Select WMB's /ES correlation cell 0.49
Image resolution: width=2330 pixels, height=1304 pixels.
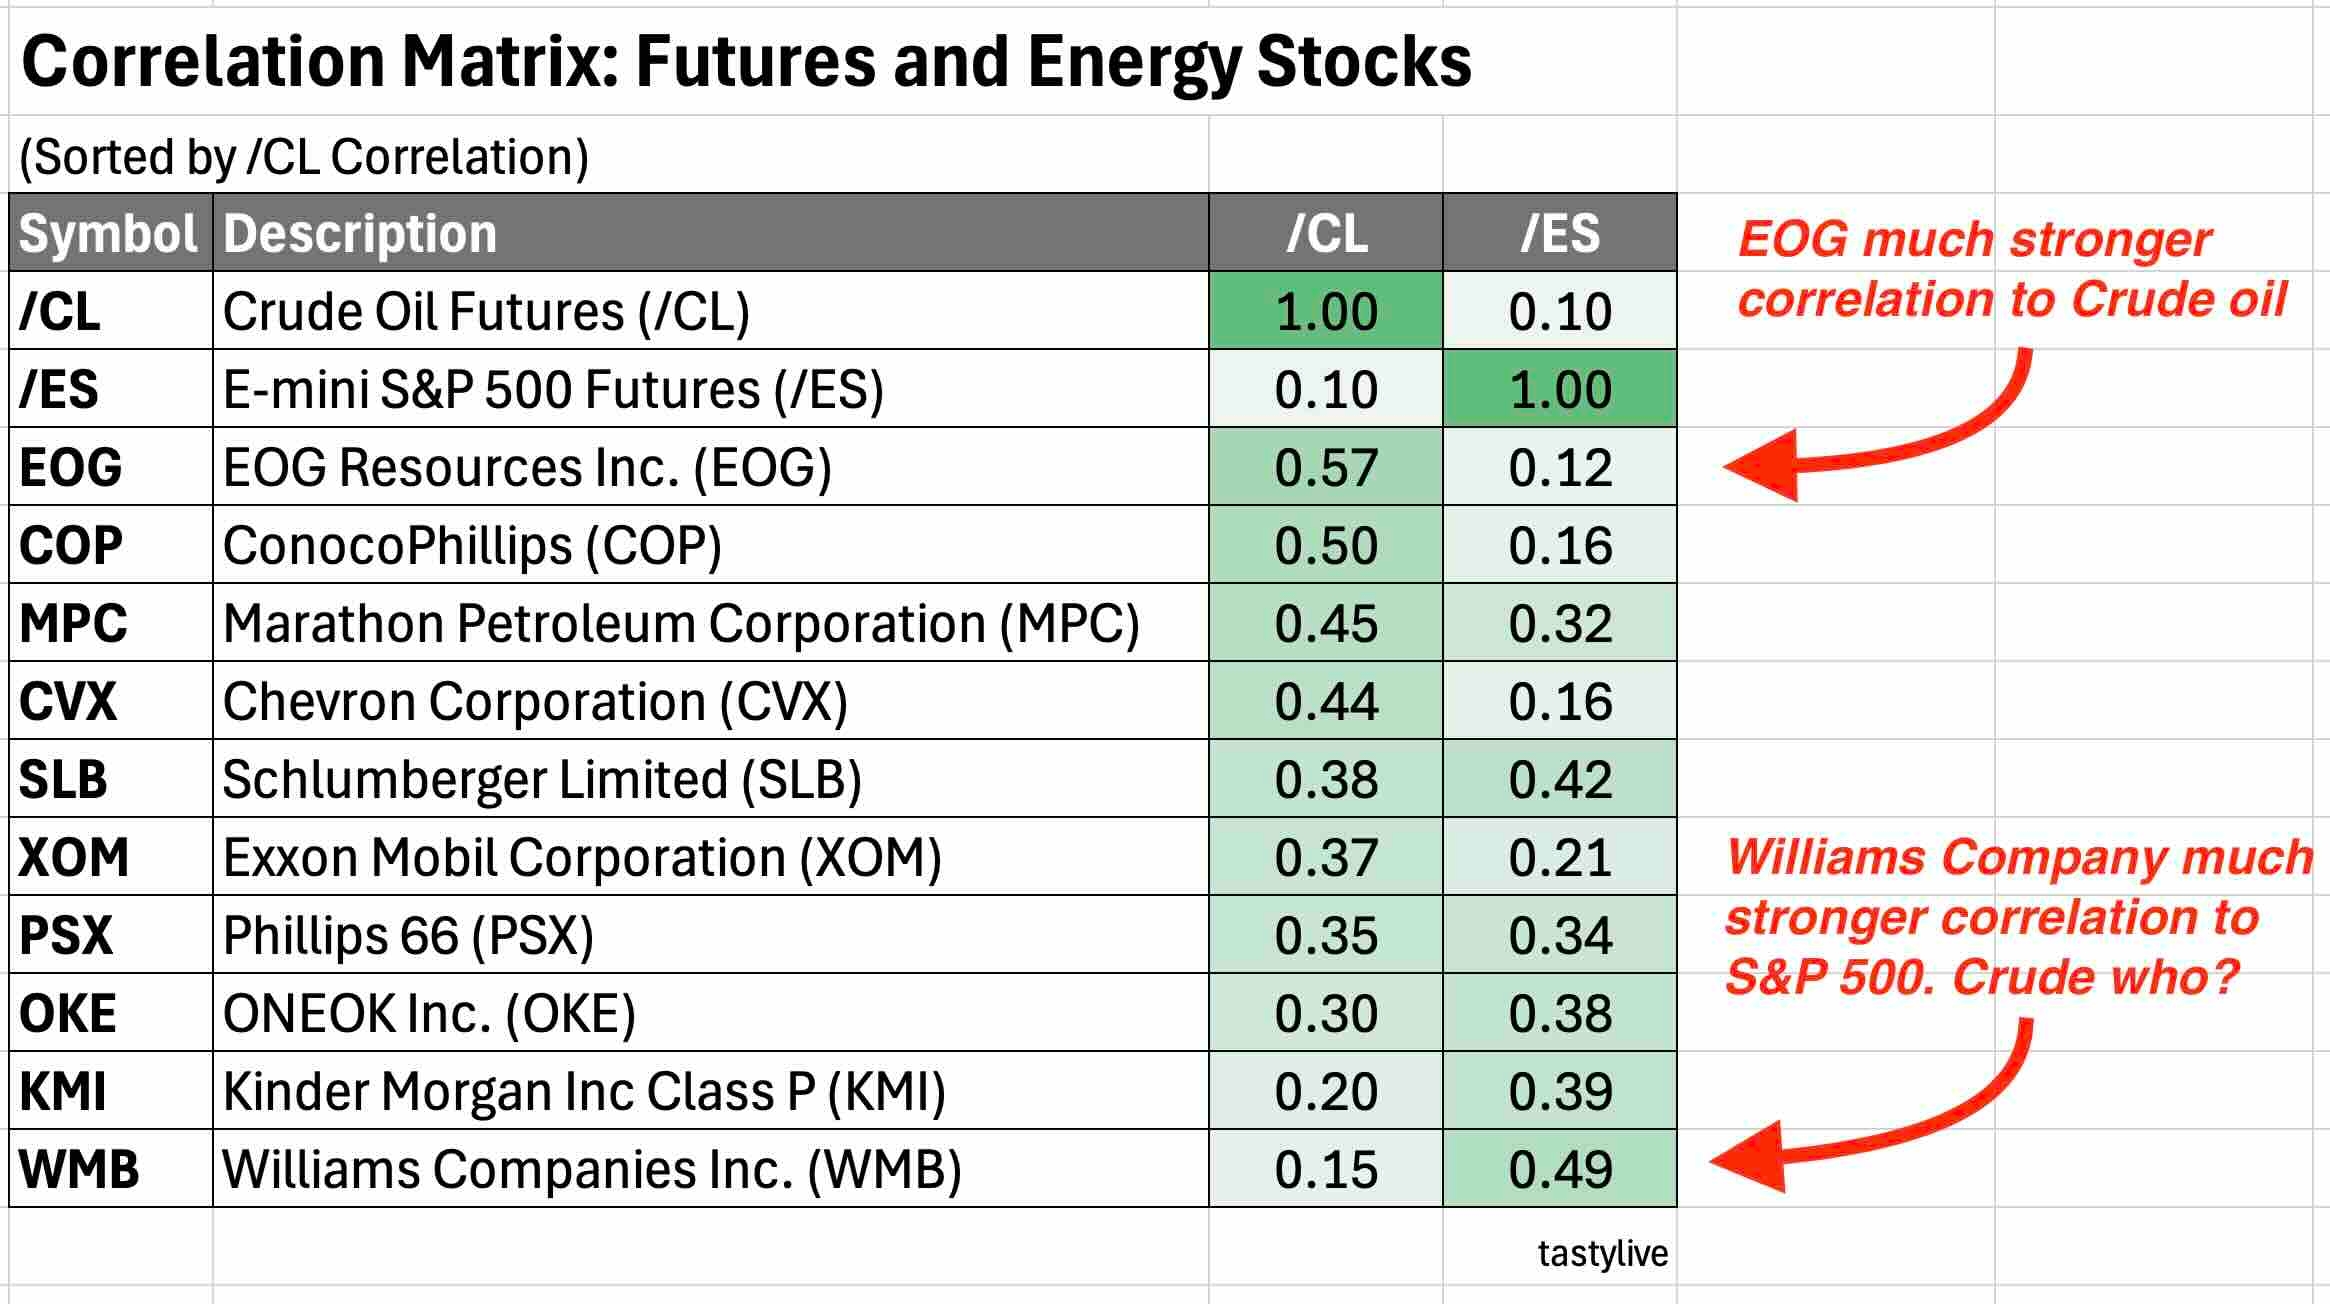pos(1559,1169)
